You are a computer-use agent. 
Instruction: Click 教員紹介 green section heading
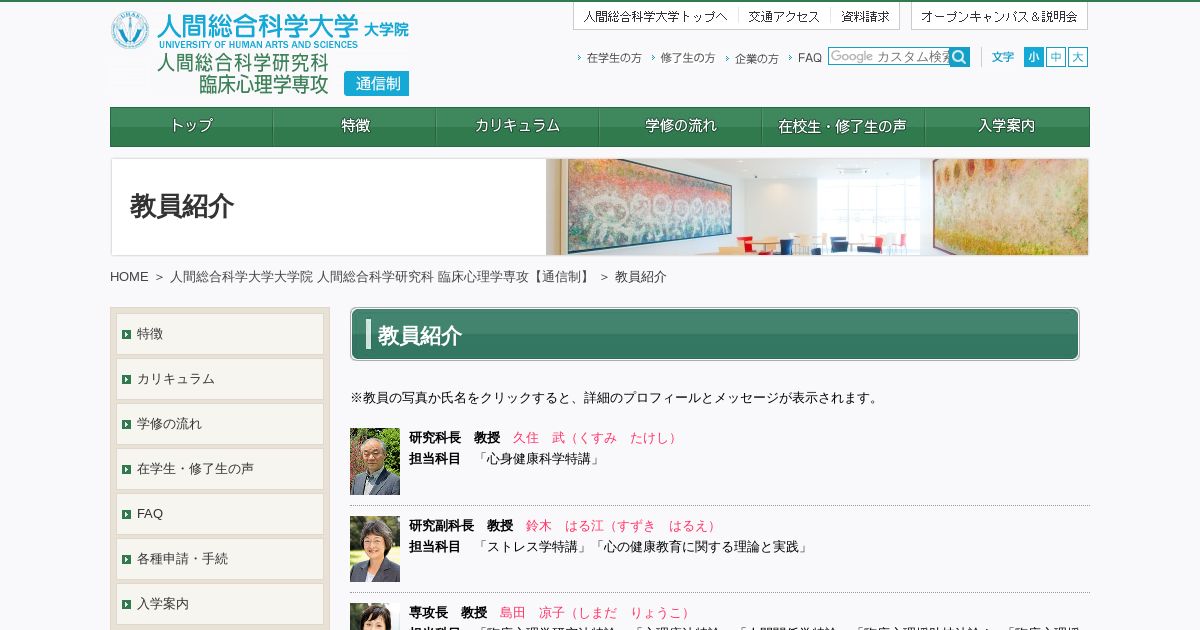click(x=715, y=334)
